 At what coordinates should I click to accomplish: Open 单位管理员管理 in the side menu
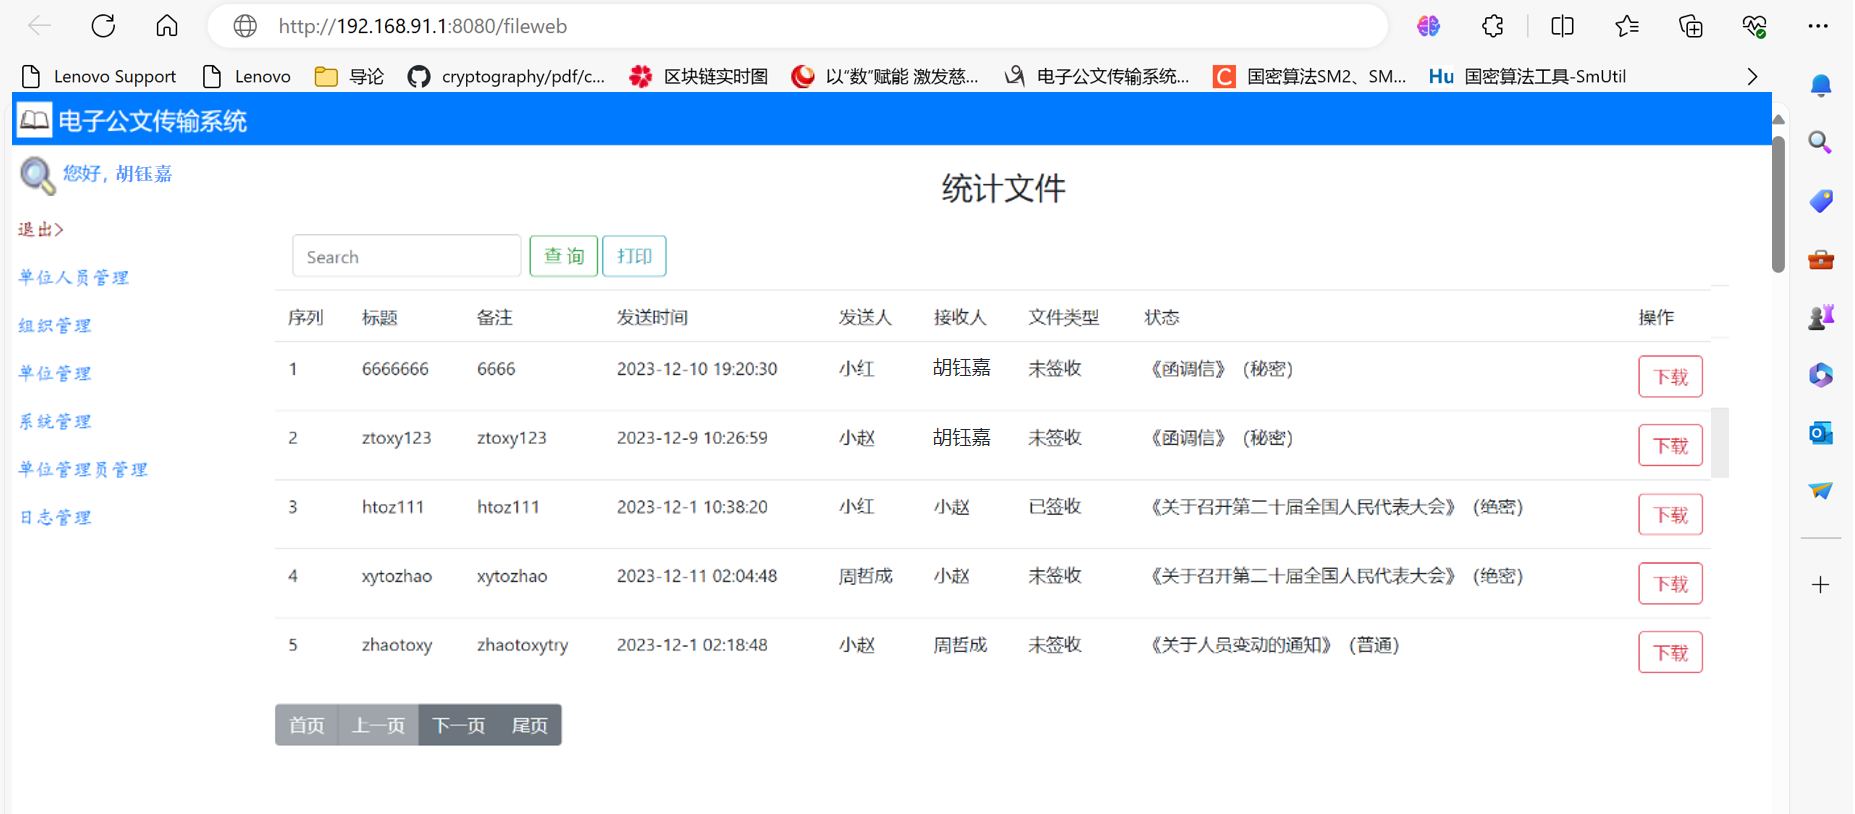(x=83, y=470)
